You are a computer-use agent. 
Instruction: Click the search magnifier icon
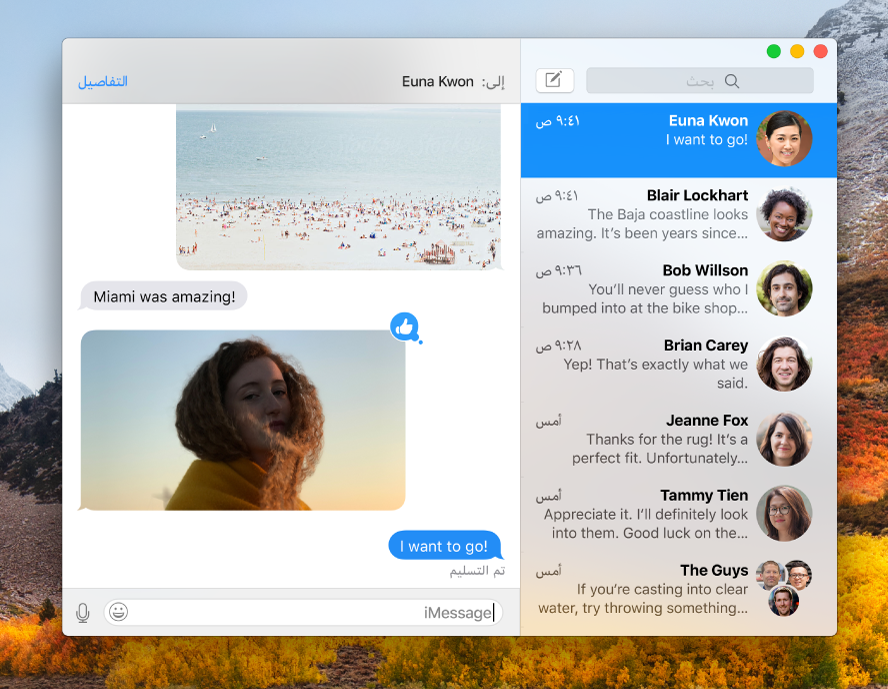[x=732, y=81]
